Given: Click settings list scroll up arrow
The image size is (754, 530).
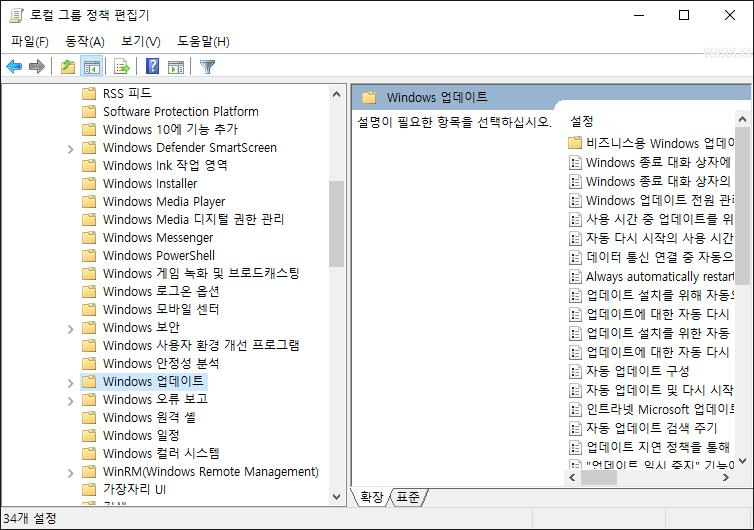Looking at the screenshot, I should click(742, 119).
